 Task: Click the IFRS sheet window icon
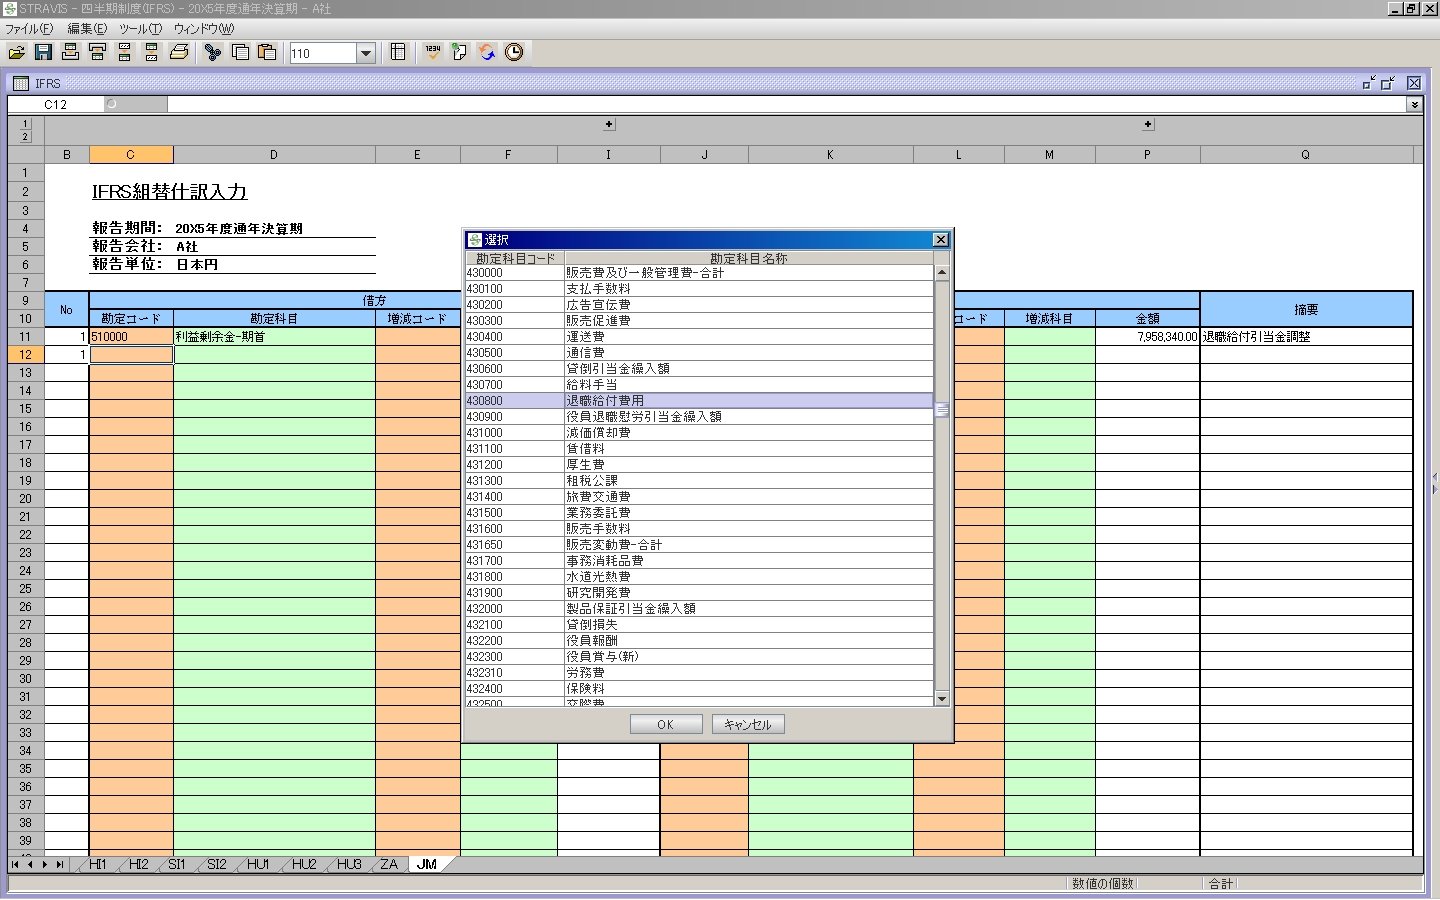(x=21, y=83)
